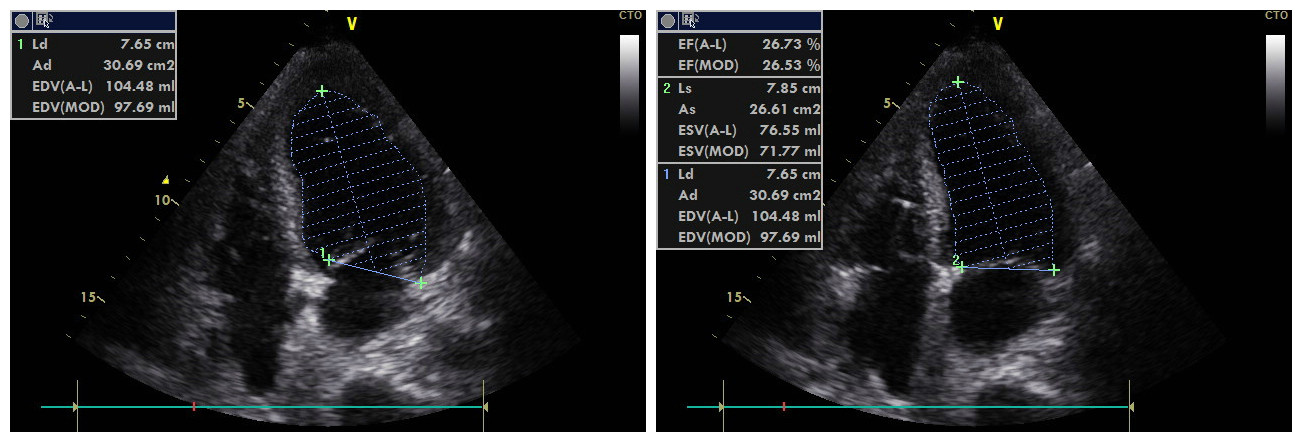Click the yellow focus triangle marker near depth 10
This screenshot has width=1302, height=442.
click(x=167, y=180)
